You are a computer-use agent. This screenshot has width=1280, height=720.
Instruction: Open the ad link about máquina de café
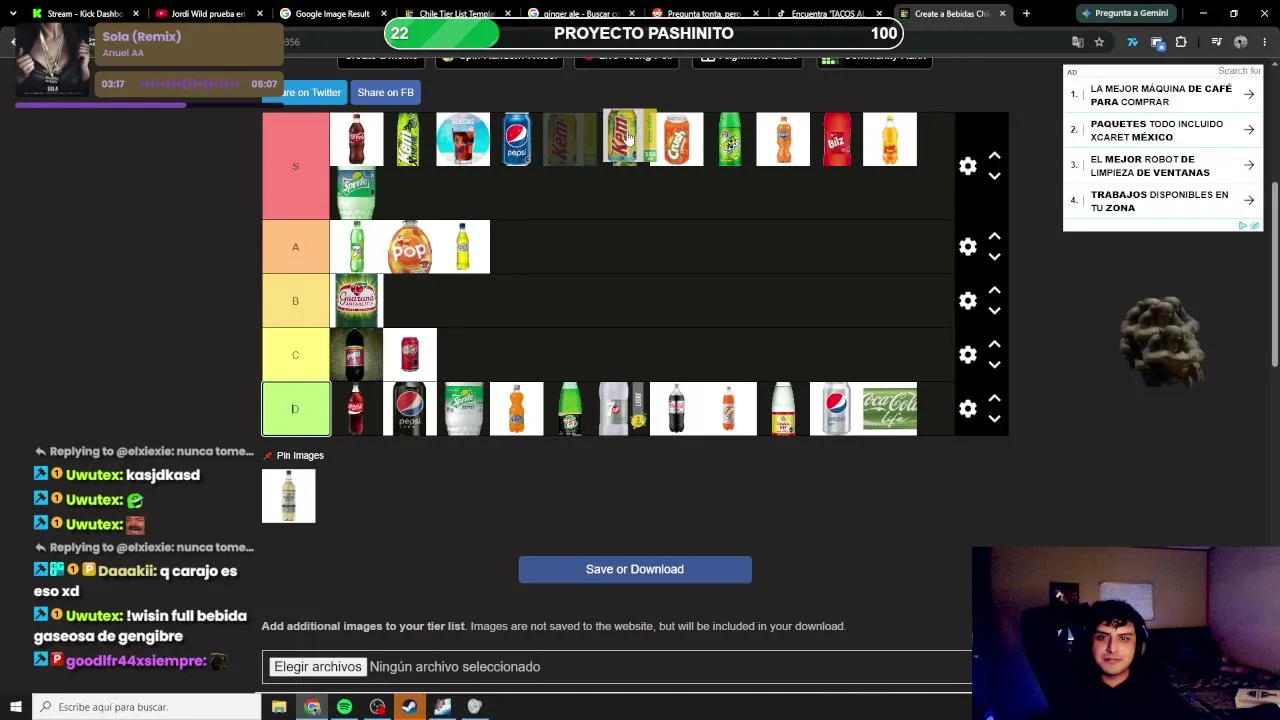pyautogui.click(x=1162, y=95)
